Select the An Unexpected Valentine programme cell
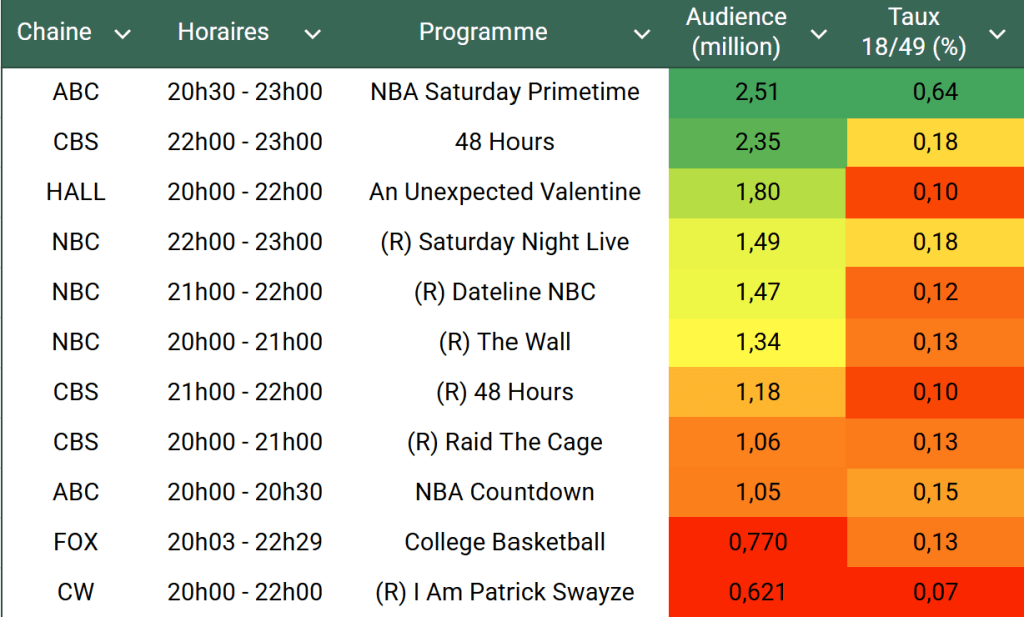The image size is (1024, 617). coord(505,192)
